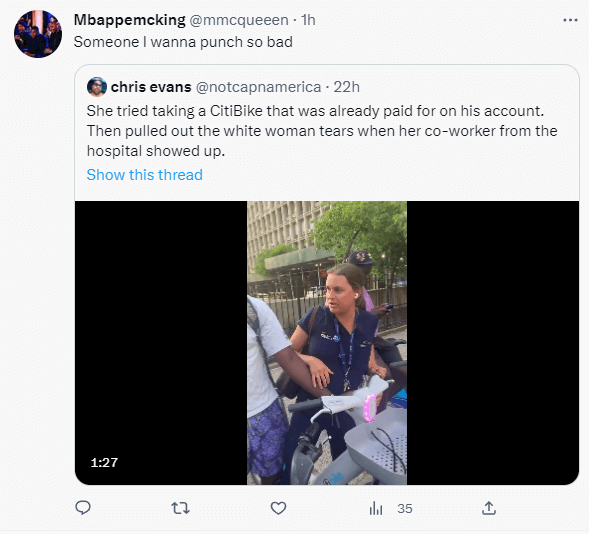Click the Mbappemcking display name
The height and width of the screenshot is (534, 589).
point(130,20)
